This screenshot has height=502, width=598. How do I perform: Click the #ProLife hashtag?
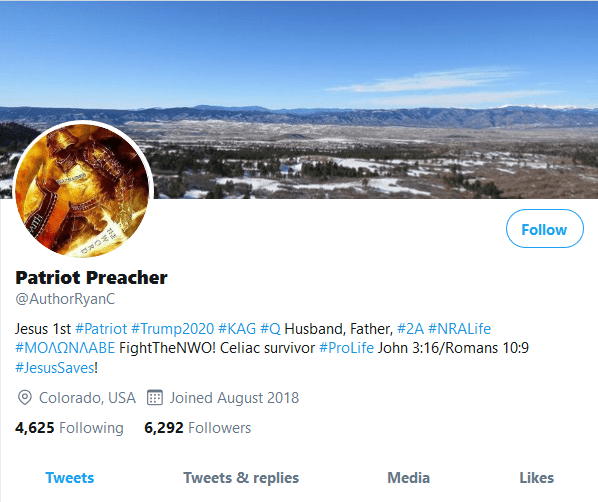[x=346, y=348]
